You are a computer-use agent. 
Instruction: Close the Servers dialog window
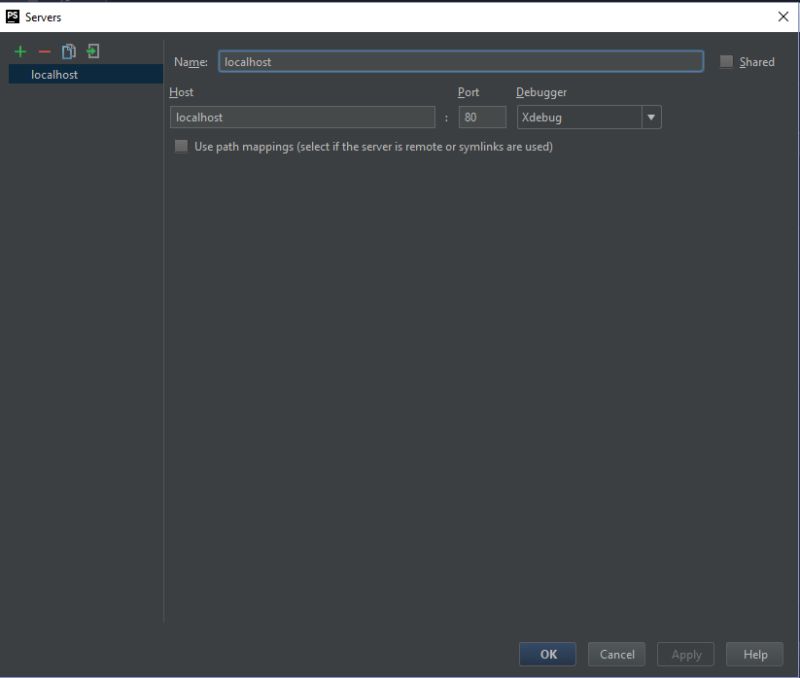(783, 17)
